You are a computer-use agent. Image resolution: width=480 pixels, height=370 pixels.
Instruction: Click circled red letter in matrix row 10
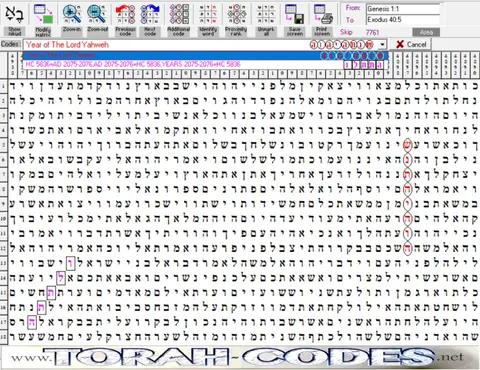(407, 219)
